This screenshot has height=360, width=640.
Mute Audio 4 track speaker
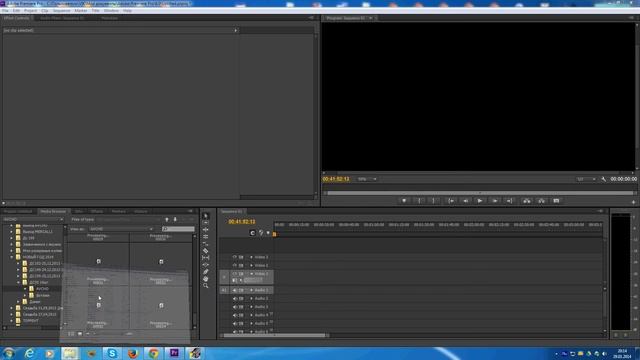coord(235,316)
